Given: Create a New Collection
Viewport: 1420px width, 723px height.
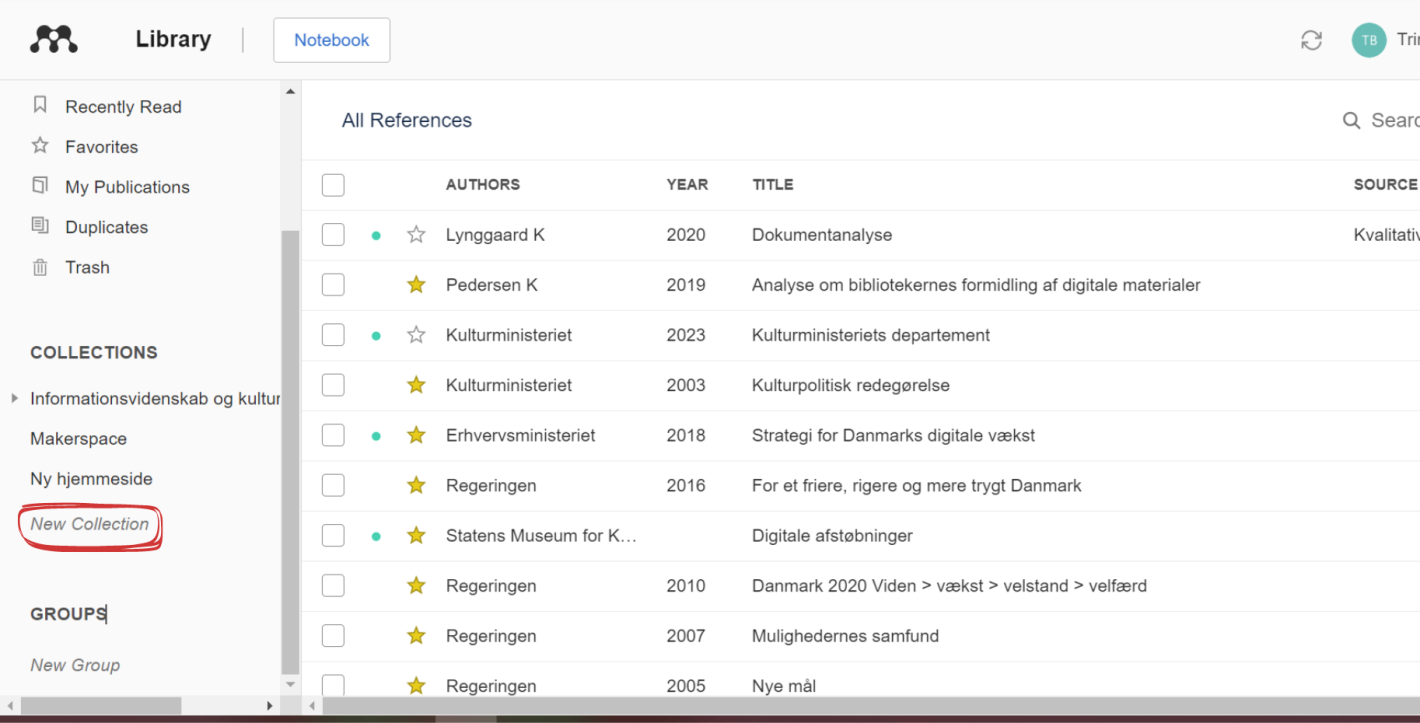Looking at the screenshot, I should [x=90, y=524].
